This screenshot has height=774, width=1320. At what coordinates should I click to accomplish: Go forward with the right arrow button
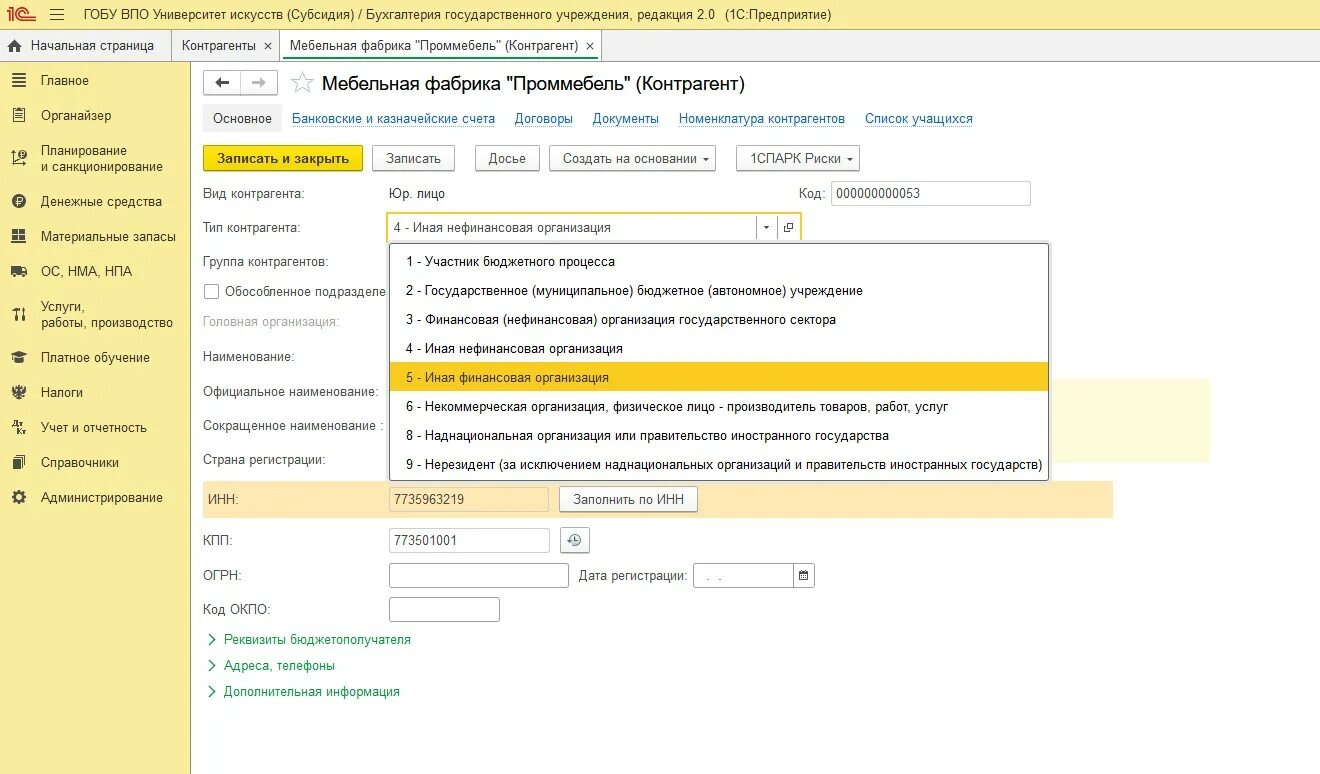(259, 83)
